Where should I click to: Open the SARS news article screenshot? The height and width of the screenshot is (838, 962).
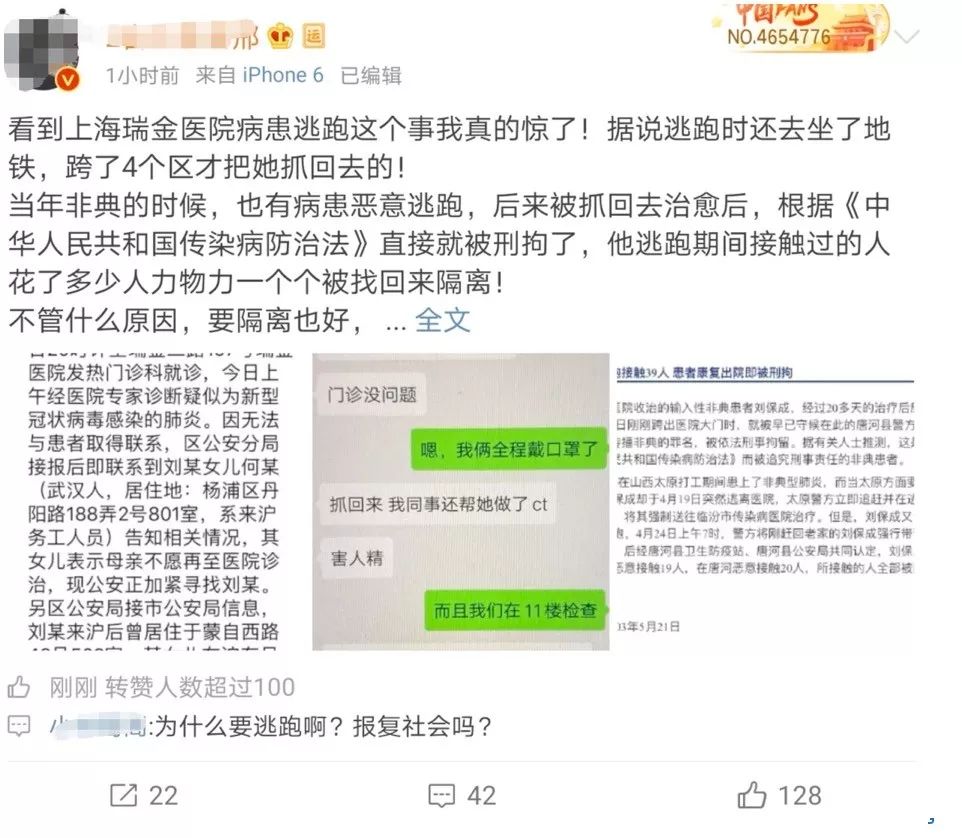765,502
